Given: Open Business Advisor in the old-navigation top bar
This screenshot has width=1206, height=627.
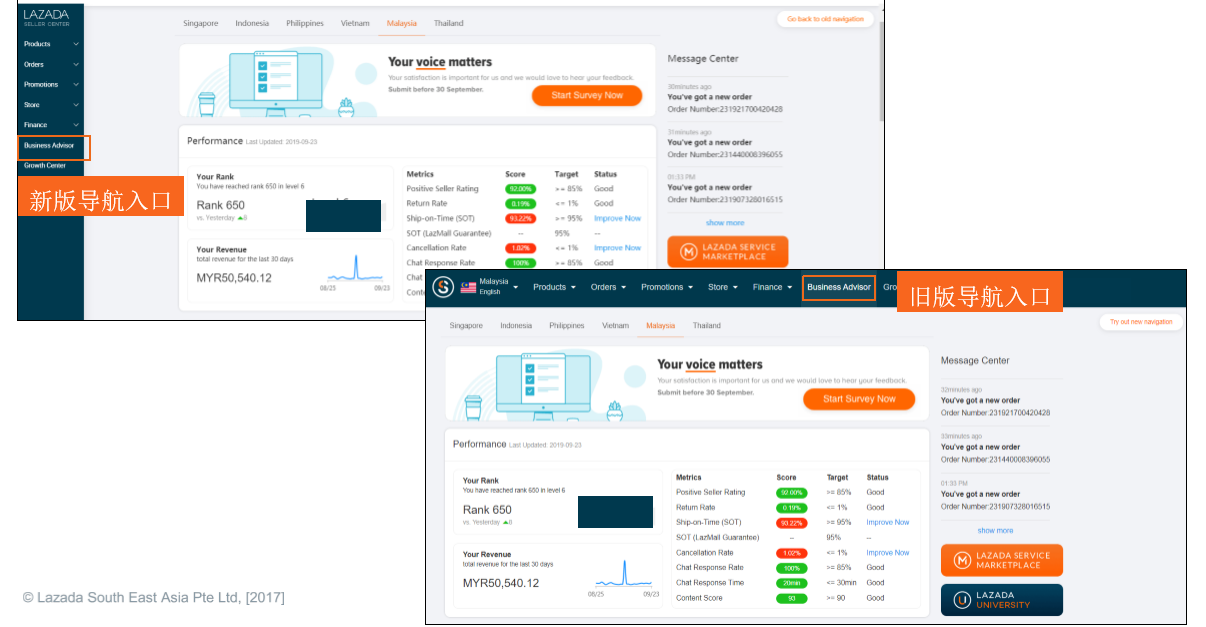Looking at the screenshot, I should [839, 287].
